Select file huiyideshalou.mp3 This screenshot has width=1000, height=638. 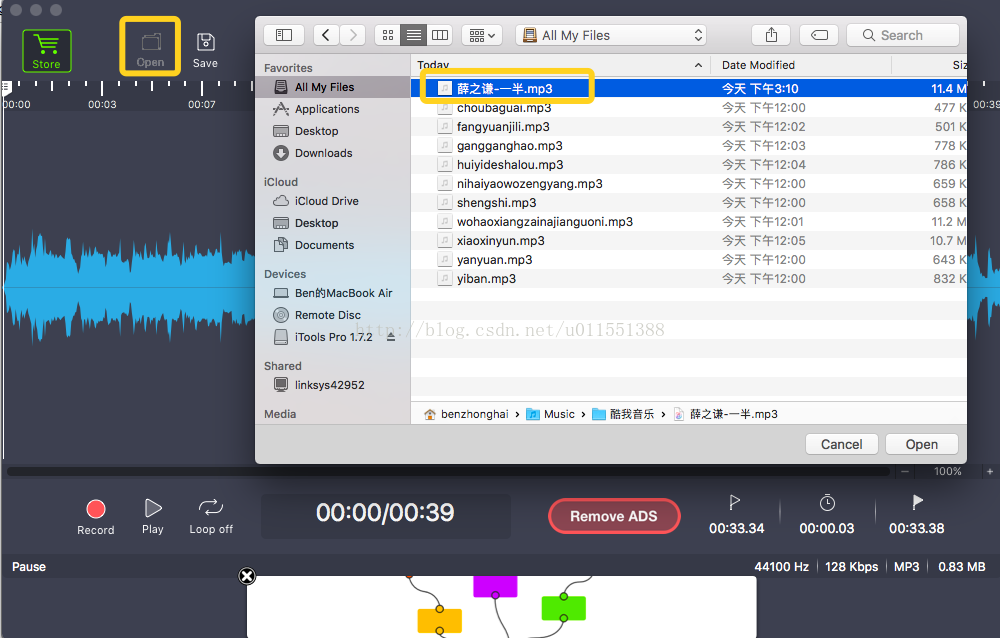click(x=689, y=165)
